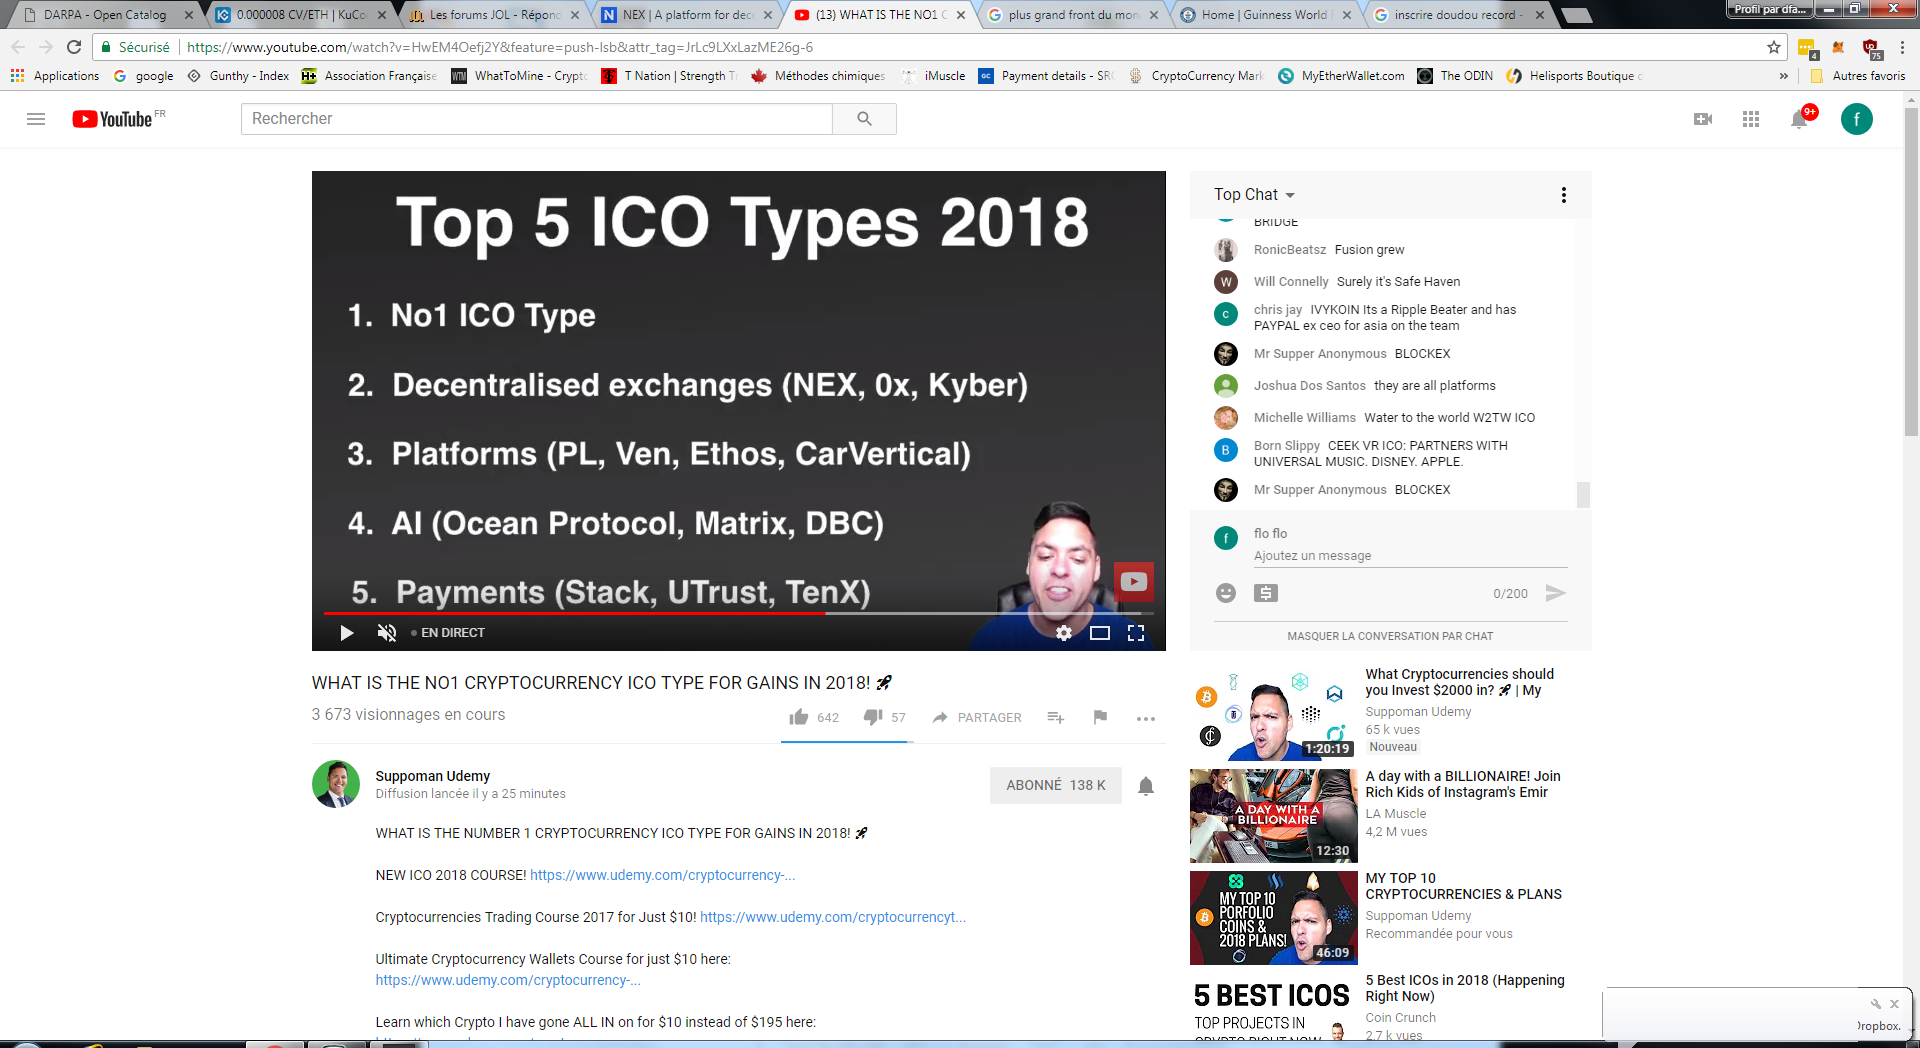Switch to KuCoin CV/ETH tab

click(x=300, y=15)
